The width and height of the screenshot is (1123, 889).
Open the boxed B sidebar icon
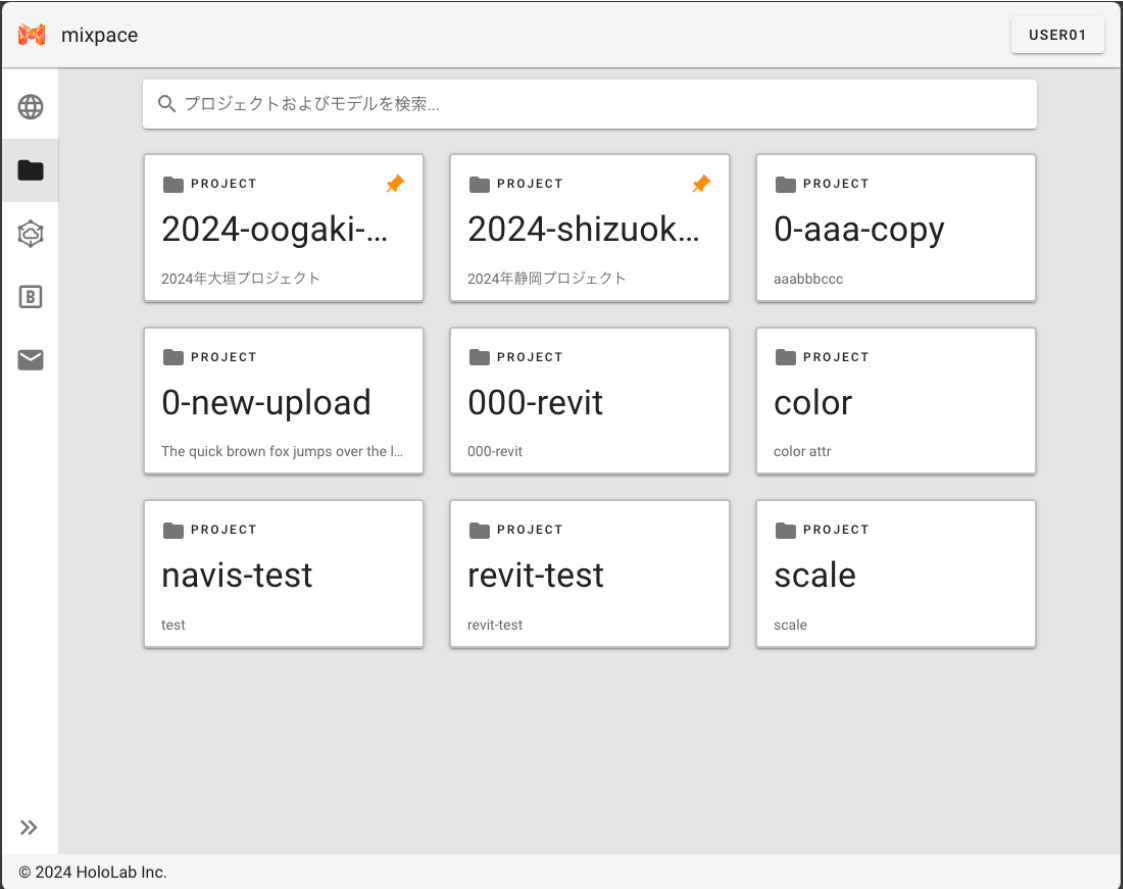pos(30,297)
